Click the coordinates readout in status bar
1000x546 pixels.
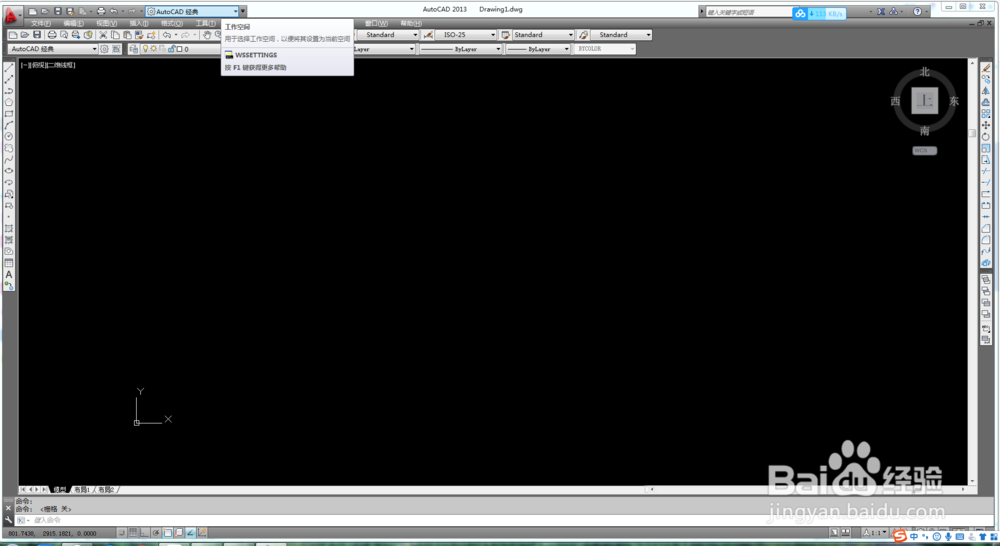click(x=52, y=533)
